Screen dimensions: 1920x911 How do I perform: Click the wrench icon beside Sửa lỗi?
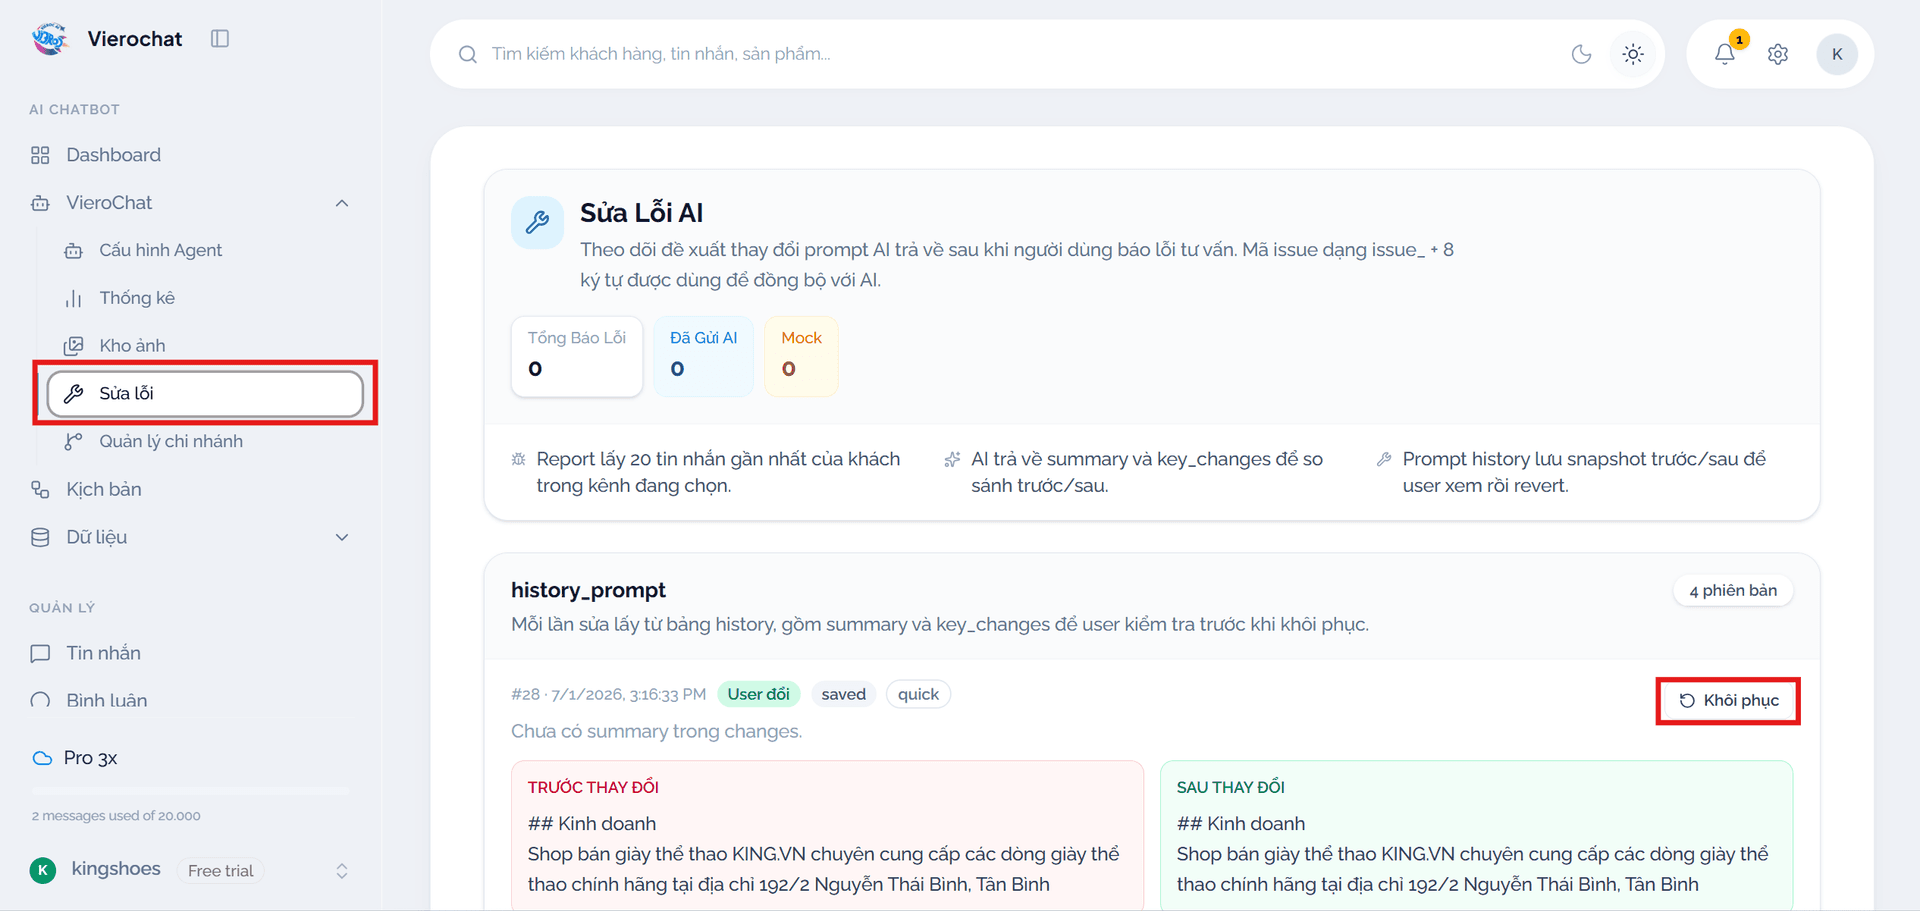point(73,394)
